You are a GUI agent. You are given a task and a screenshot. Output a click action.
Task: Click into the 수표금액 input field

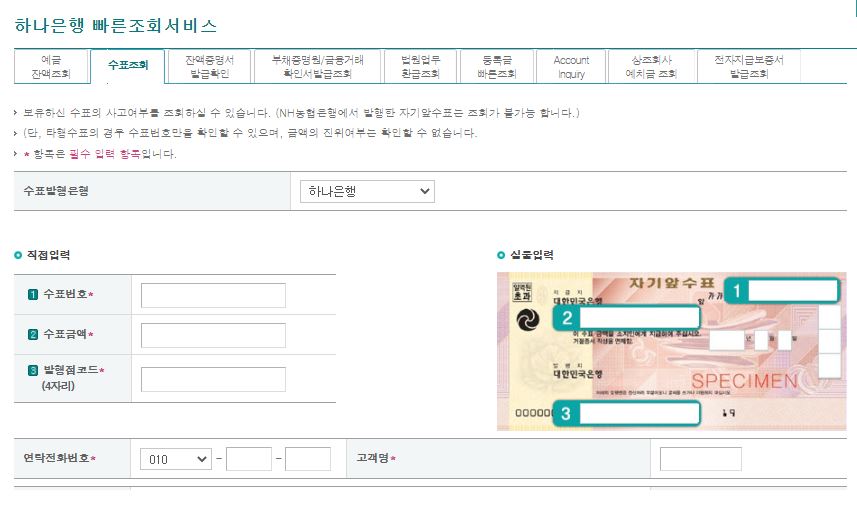213,335
